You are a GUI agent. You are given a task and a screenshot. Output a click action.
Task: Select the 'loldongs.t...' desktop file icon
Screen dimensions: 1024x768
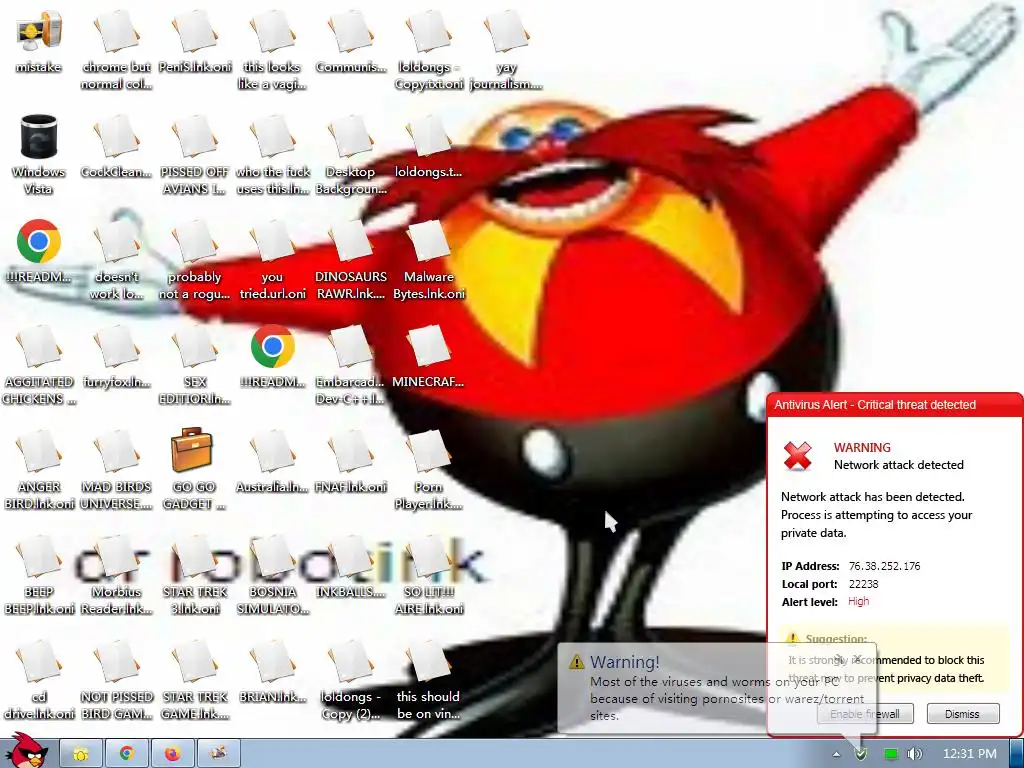tap(428, 146)
